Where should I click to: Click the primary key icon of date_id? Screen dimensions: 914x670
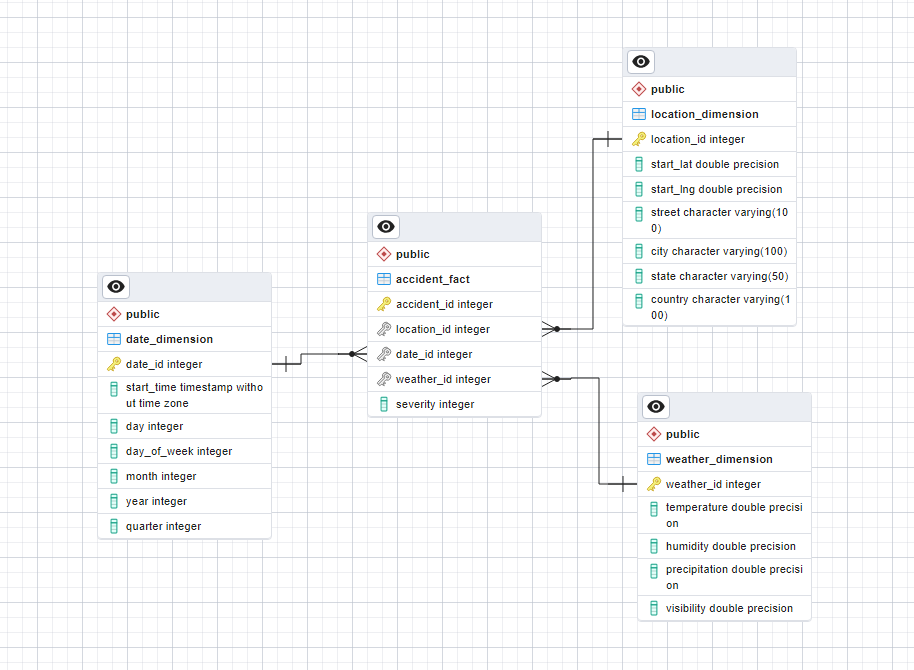tap(114, 364)
